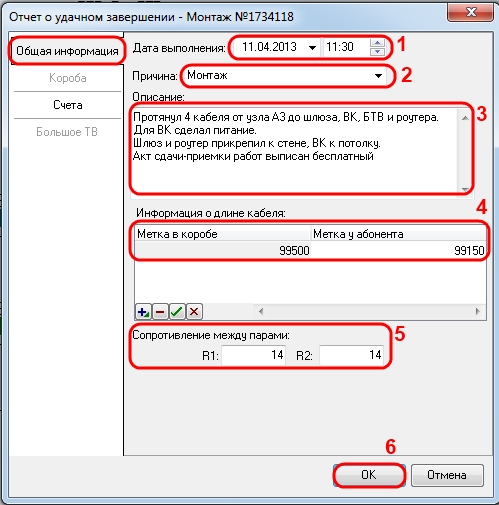This screenshot has height=505, width=499.
Task: Close the report dialog window
Action: (x=471, y=12)
